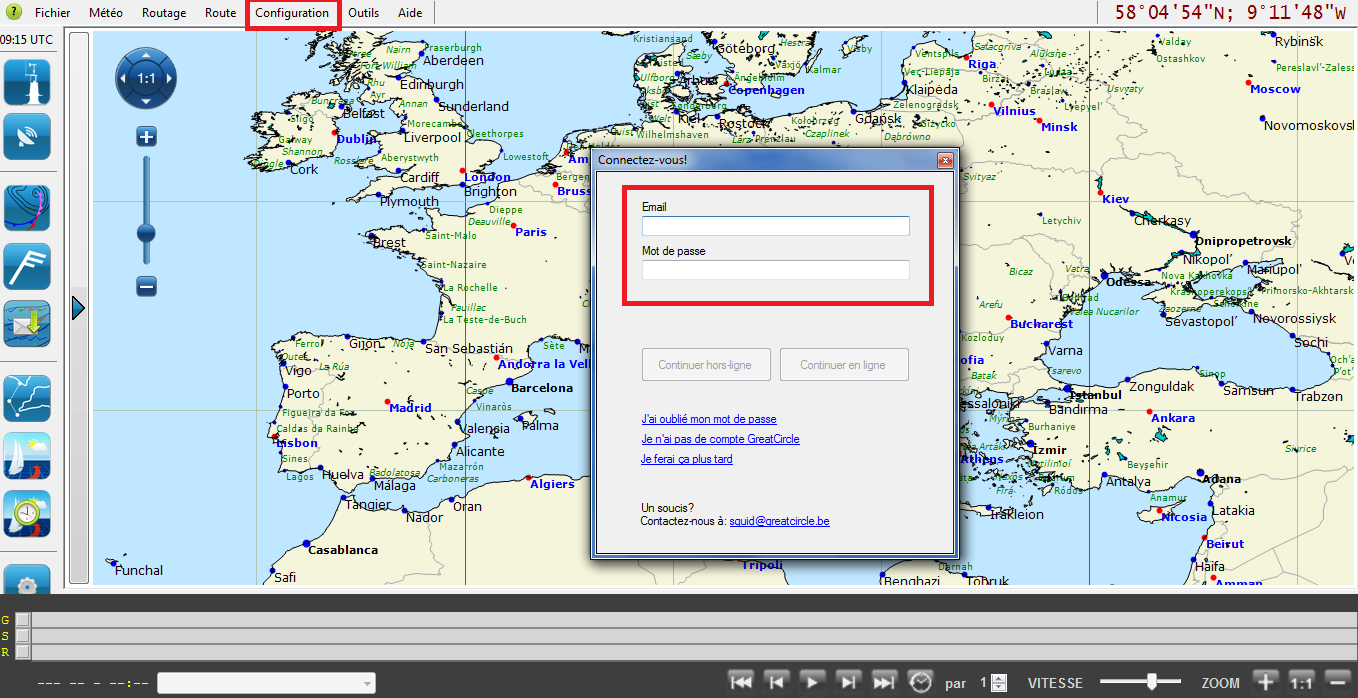The width and height of the screenshot is (1358, 698).
Task: Click the 'J'ai oublié mon mot de passe' link
Action: pos(709,419)
